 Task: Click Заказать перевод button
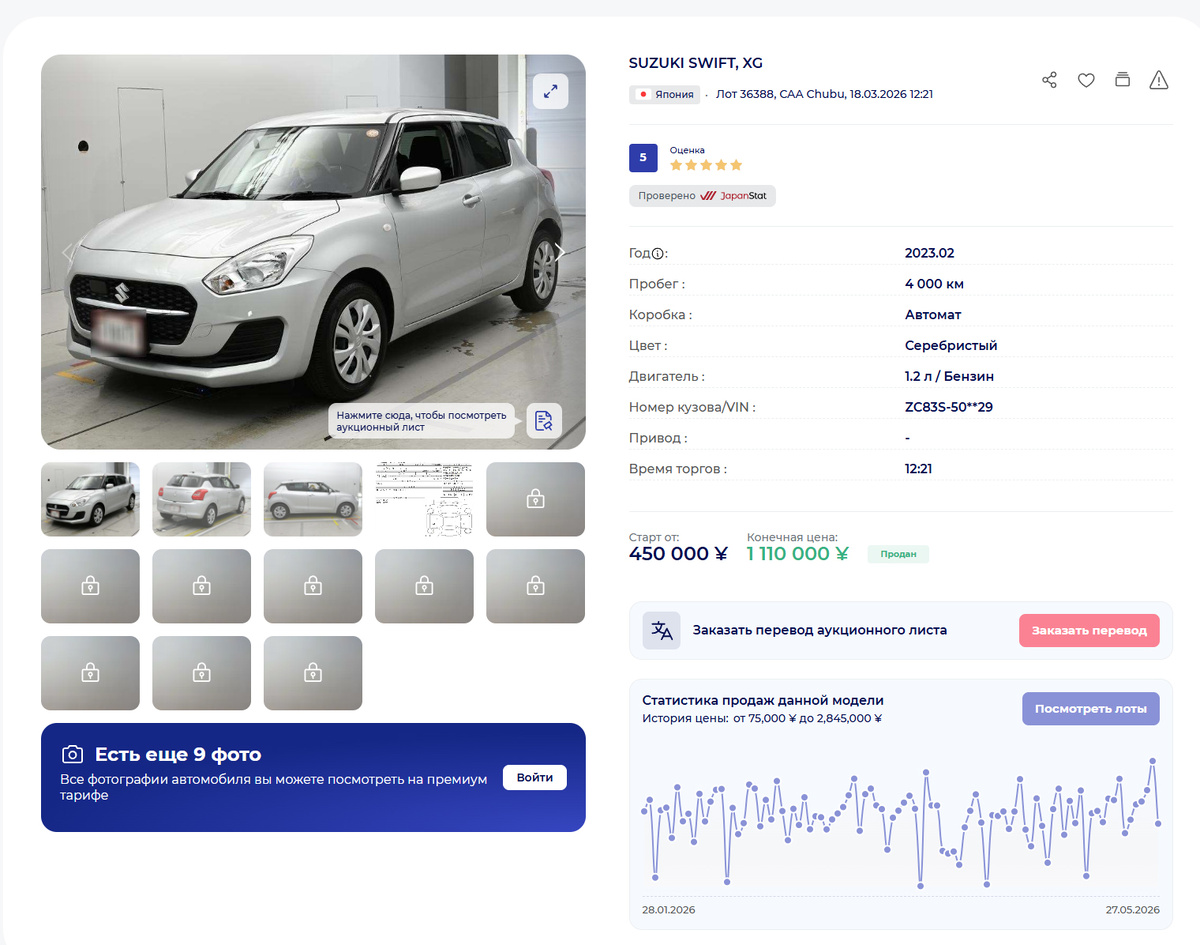click(1089, 631)
